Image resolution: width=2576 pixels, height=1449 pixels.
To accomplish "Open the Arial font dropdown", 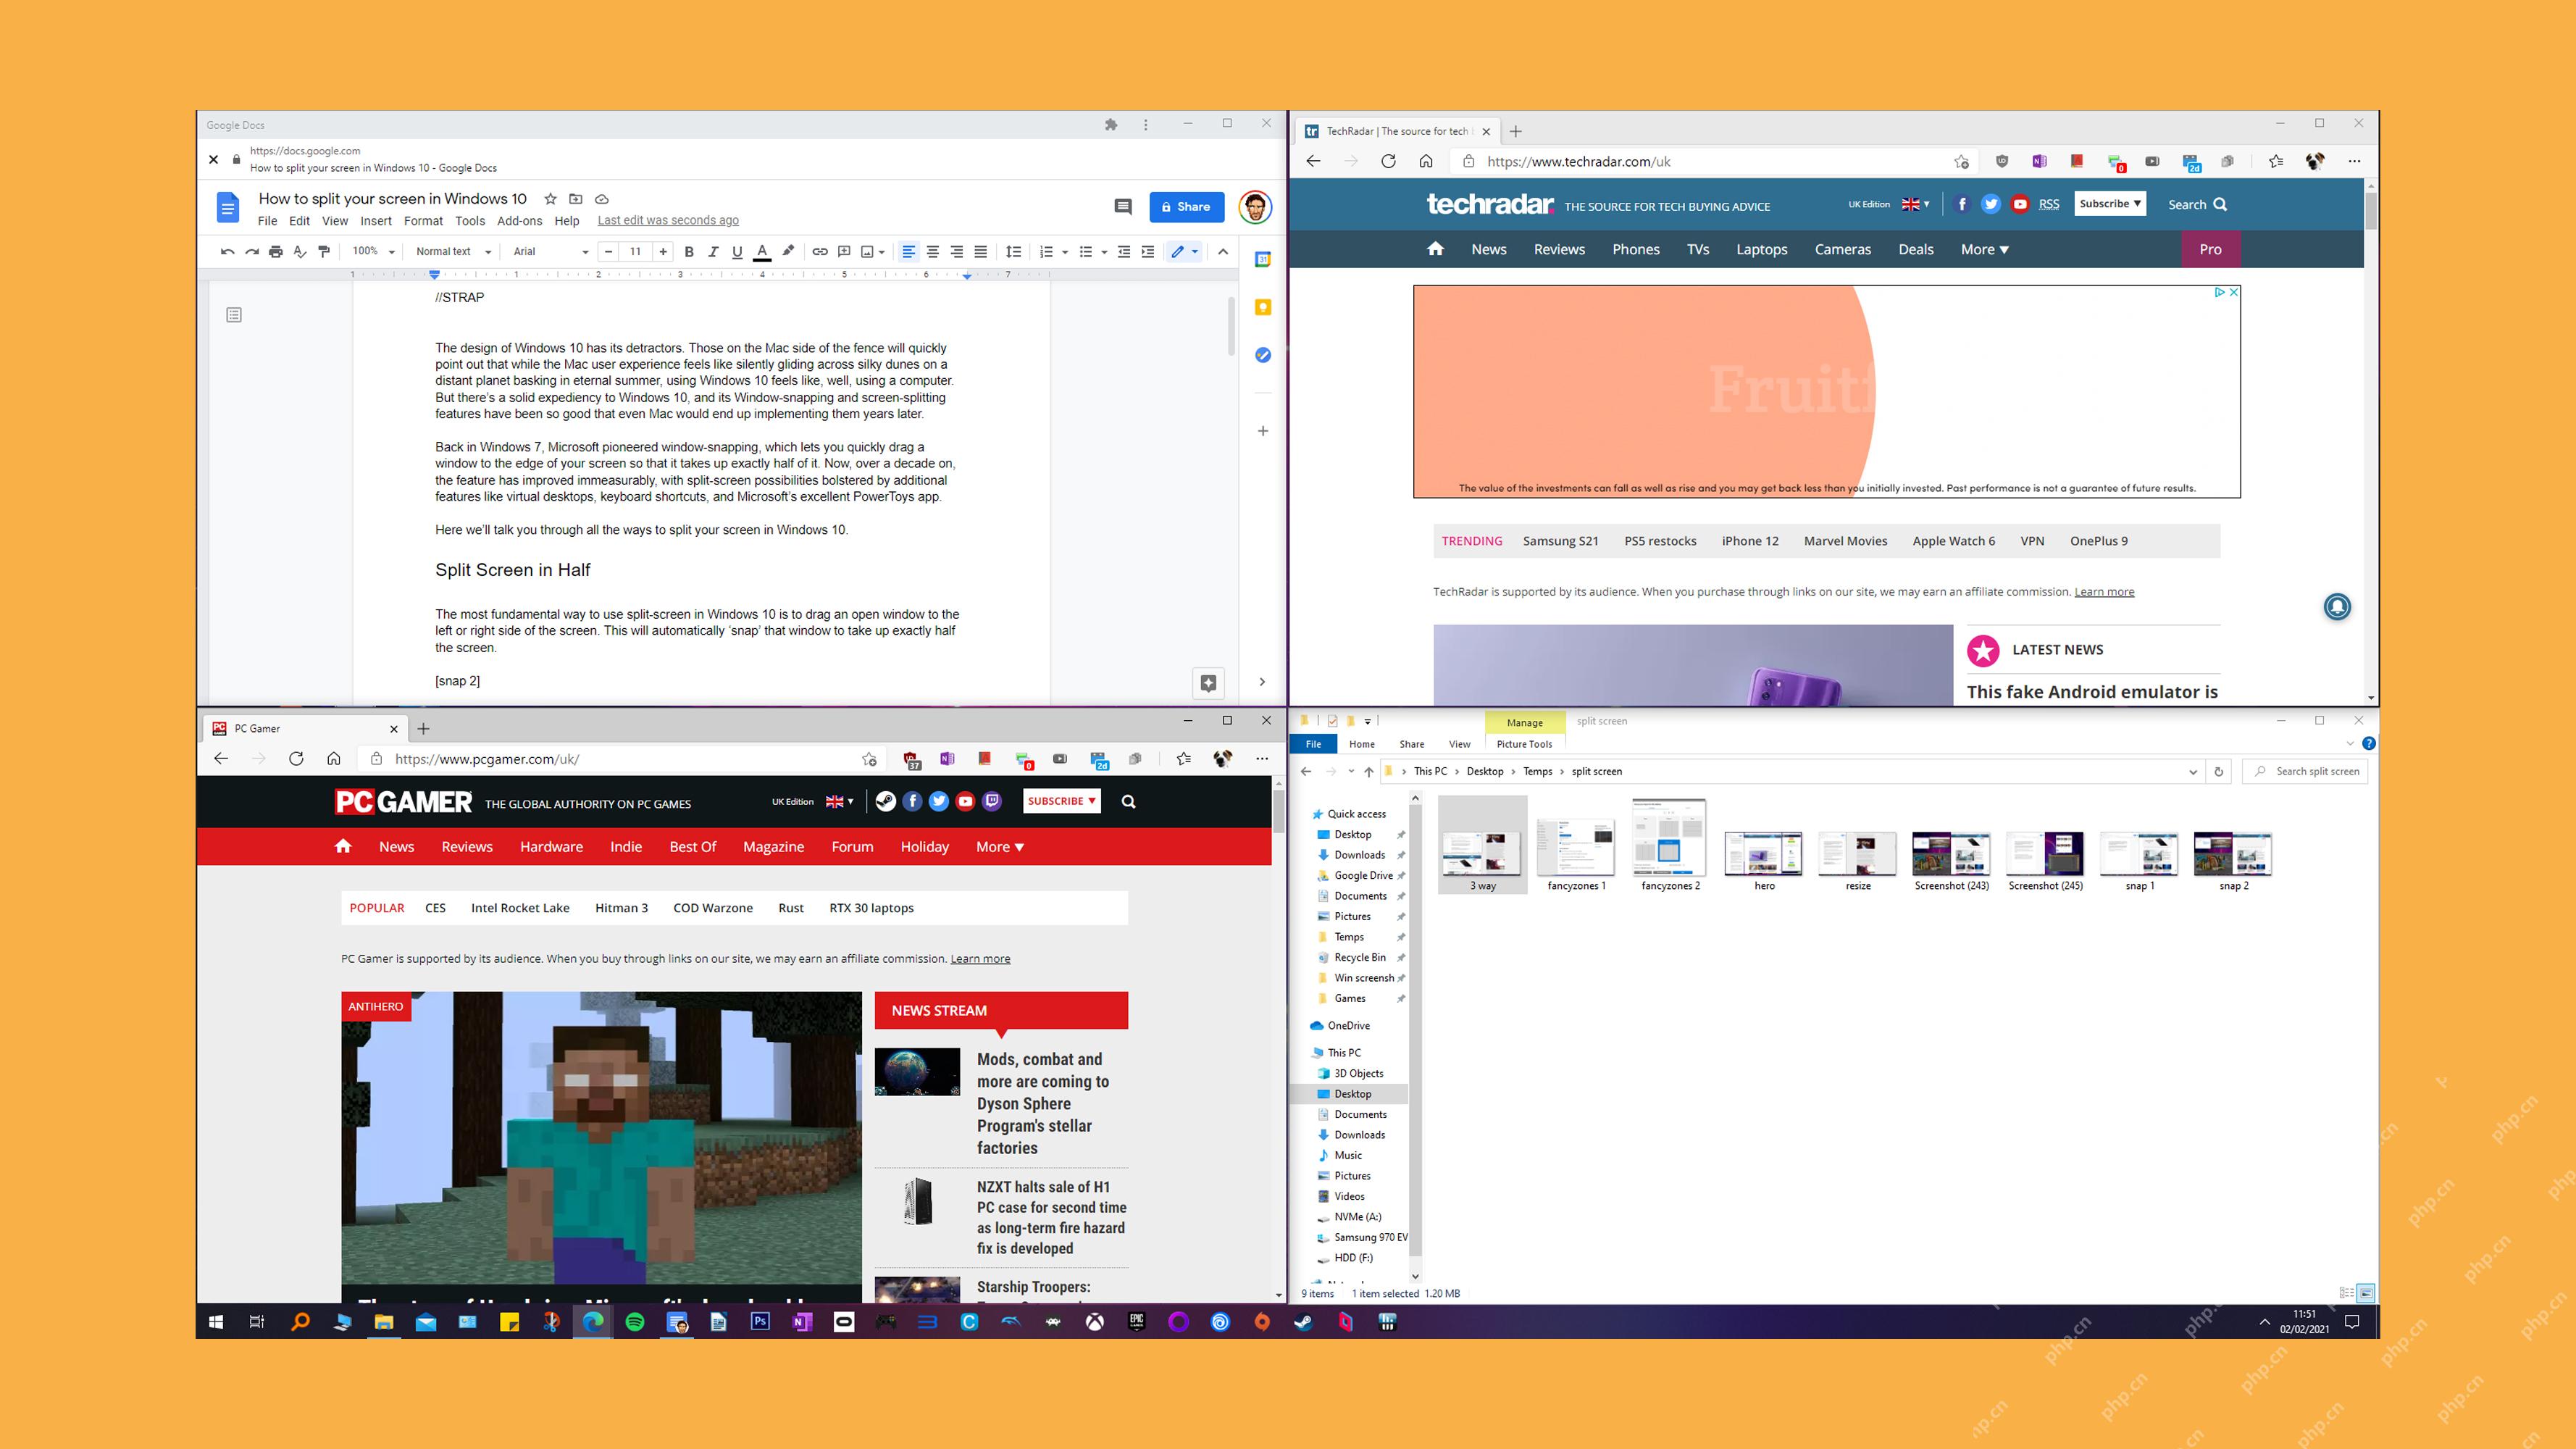I will (550, 252).
